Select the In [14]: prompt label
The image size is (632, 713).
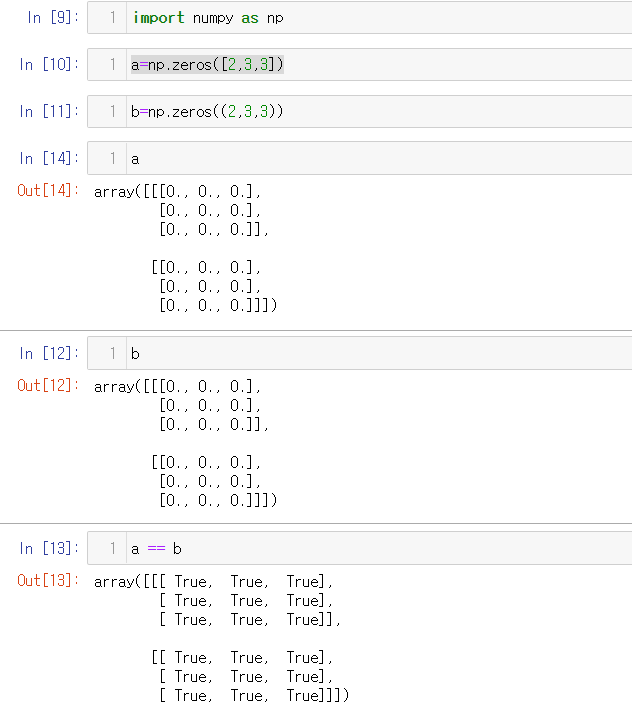49,158
